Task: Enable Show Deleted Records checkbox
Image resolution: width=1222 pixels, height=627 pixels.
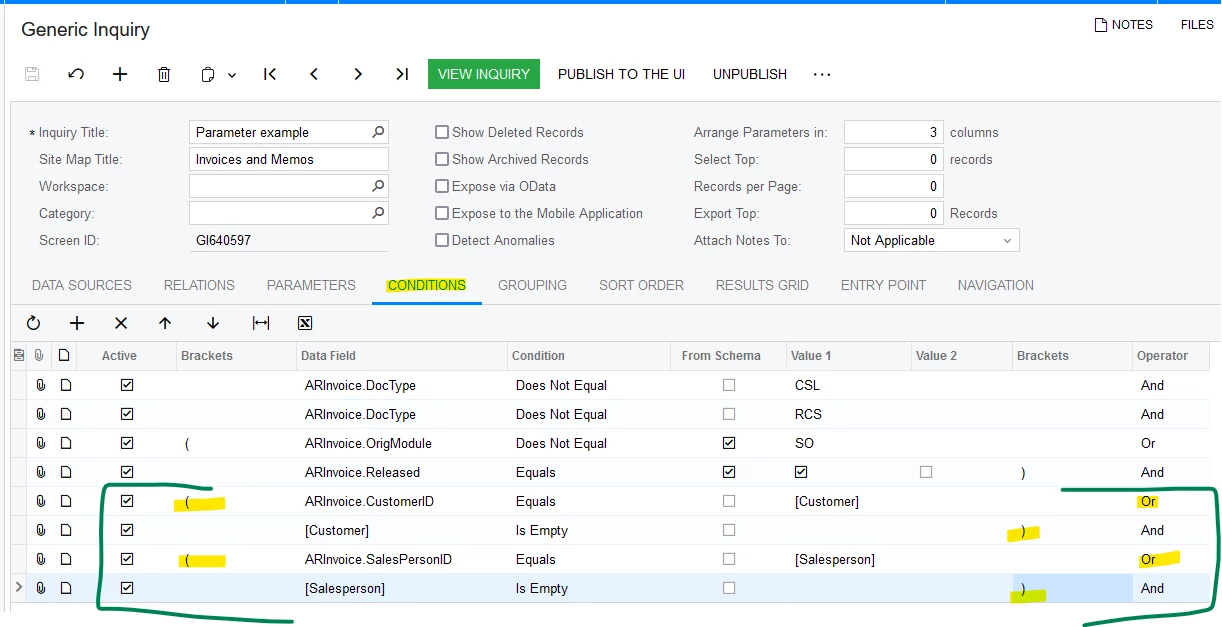Action: pyautogui.click(x=442, y=132)
